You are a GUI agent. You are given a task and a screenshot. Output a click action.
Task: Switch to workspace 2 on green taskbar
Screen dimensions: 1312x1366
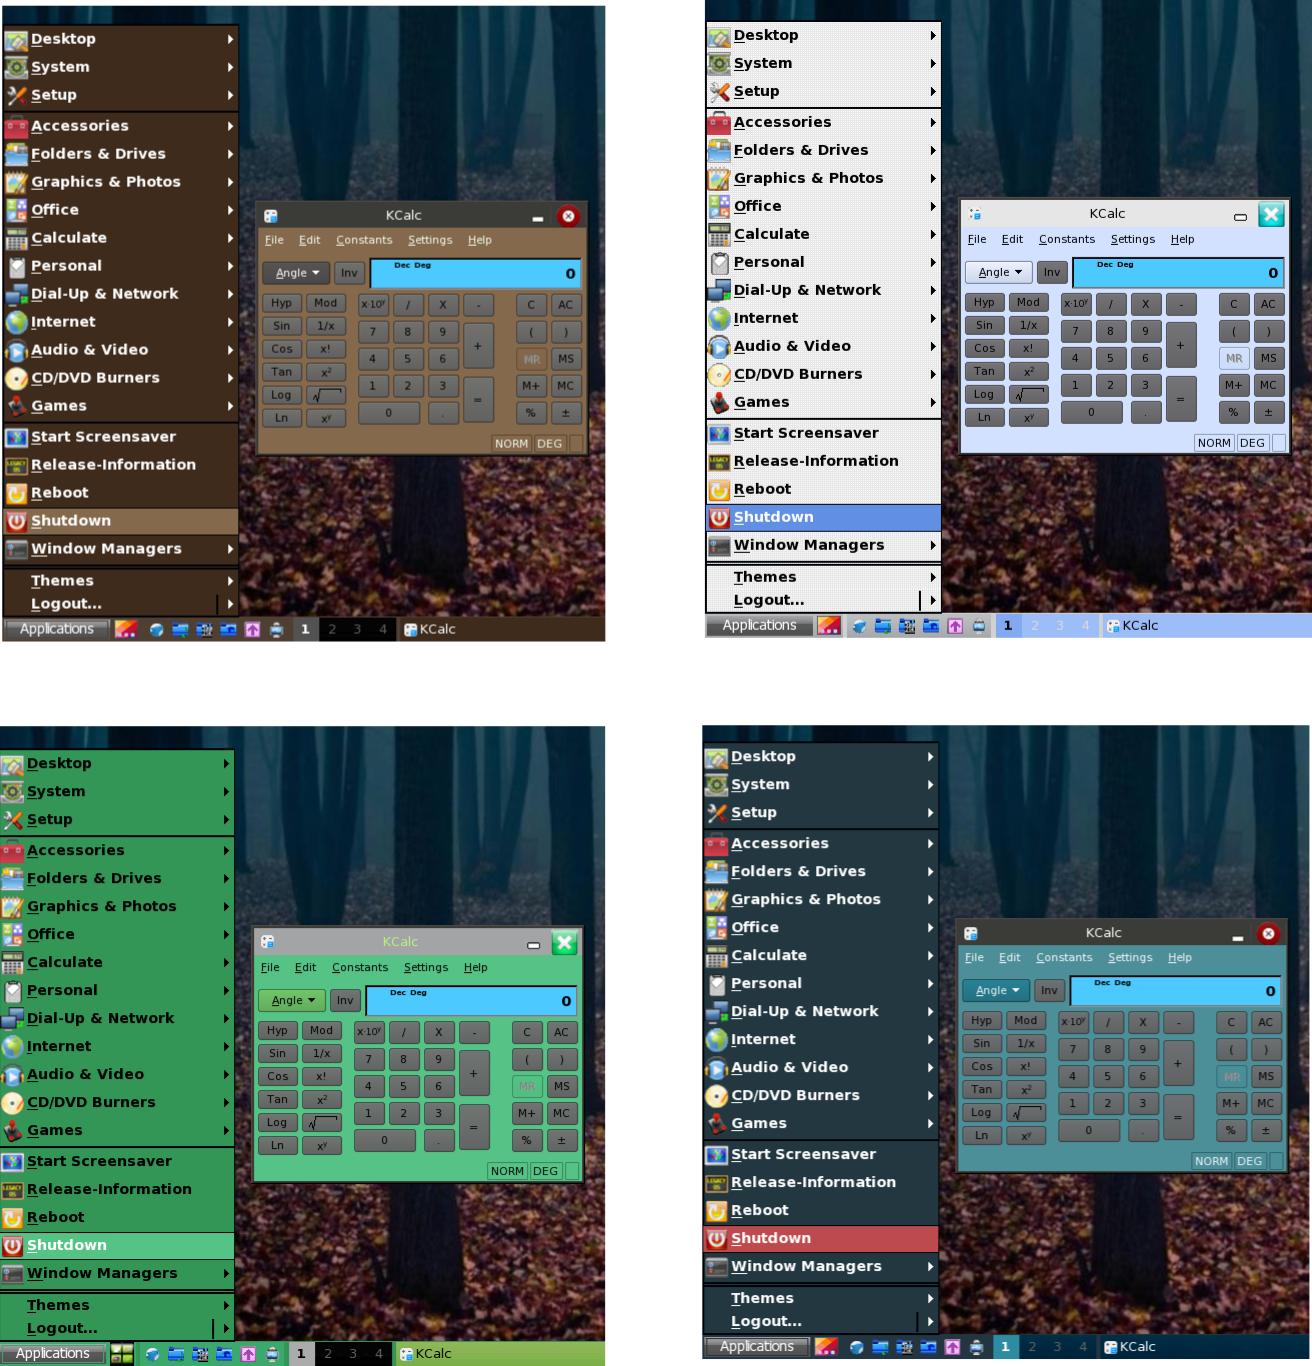click(327, 1354)
